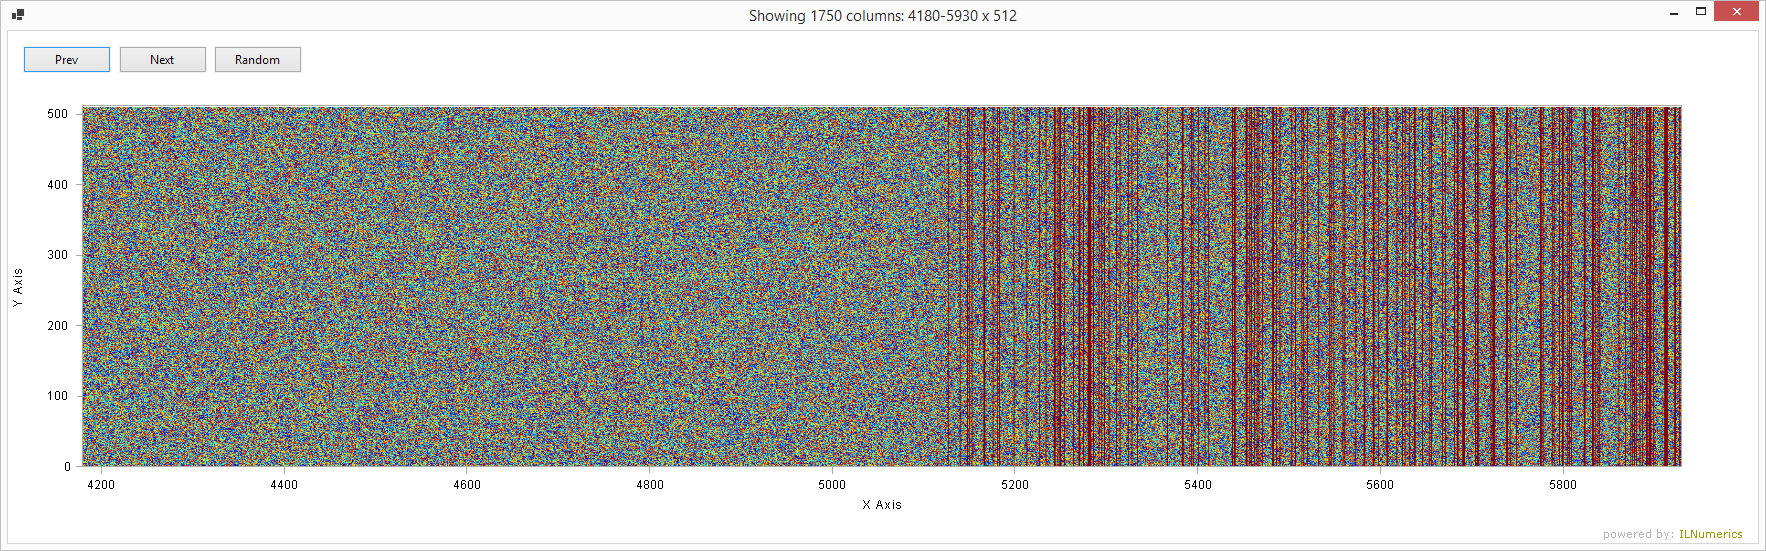
Task: Load a random column range with Random
Action: 257,60
